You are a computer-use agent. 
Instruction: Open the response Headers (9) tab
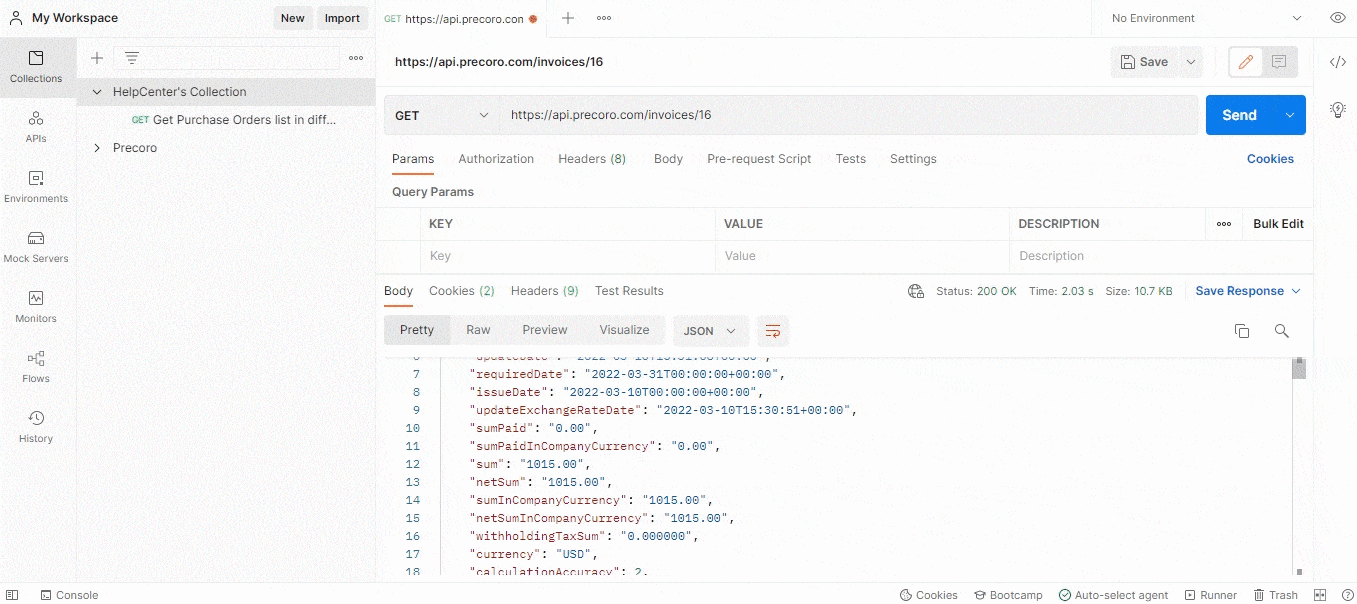pos(545,291)
